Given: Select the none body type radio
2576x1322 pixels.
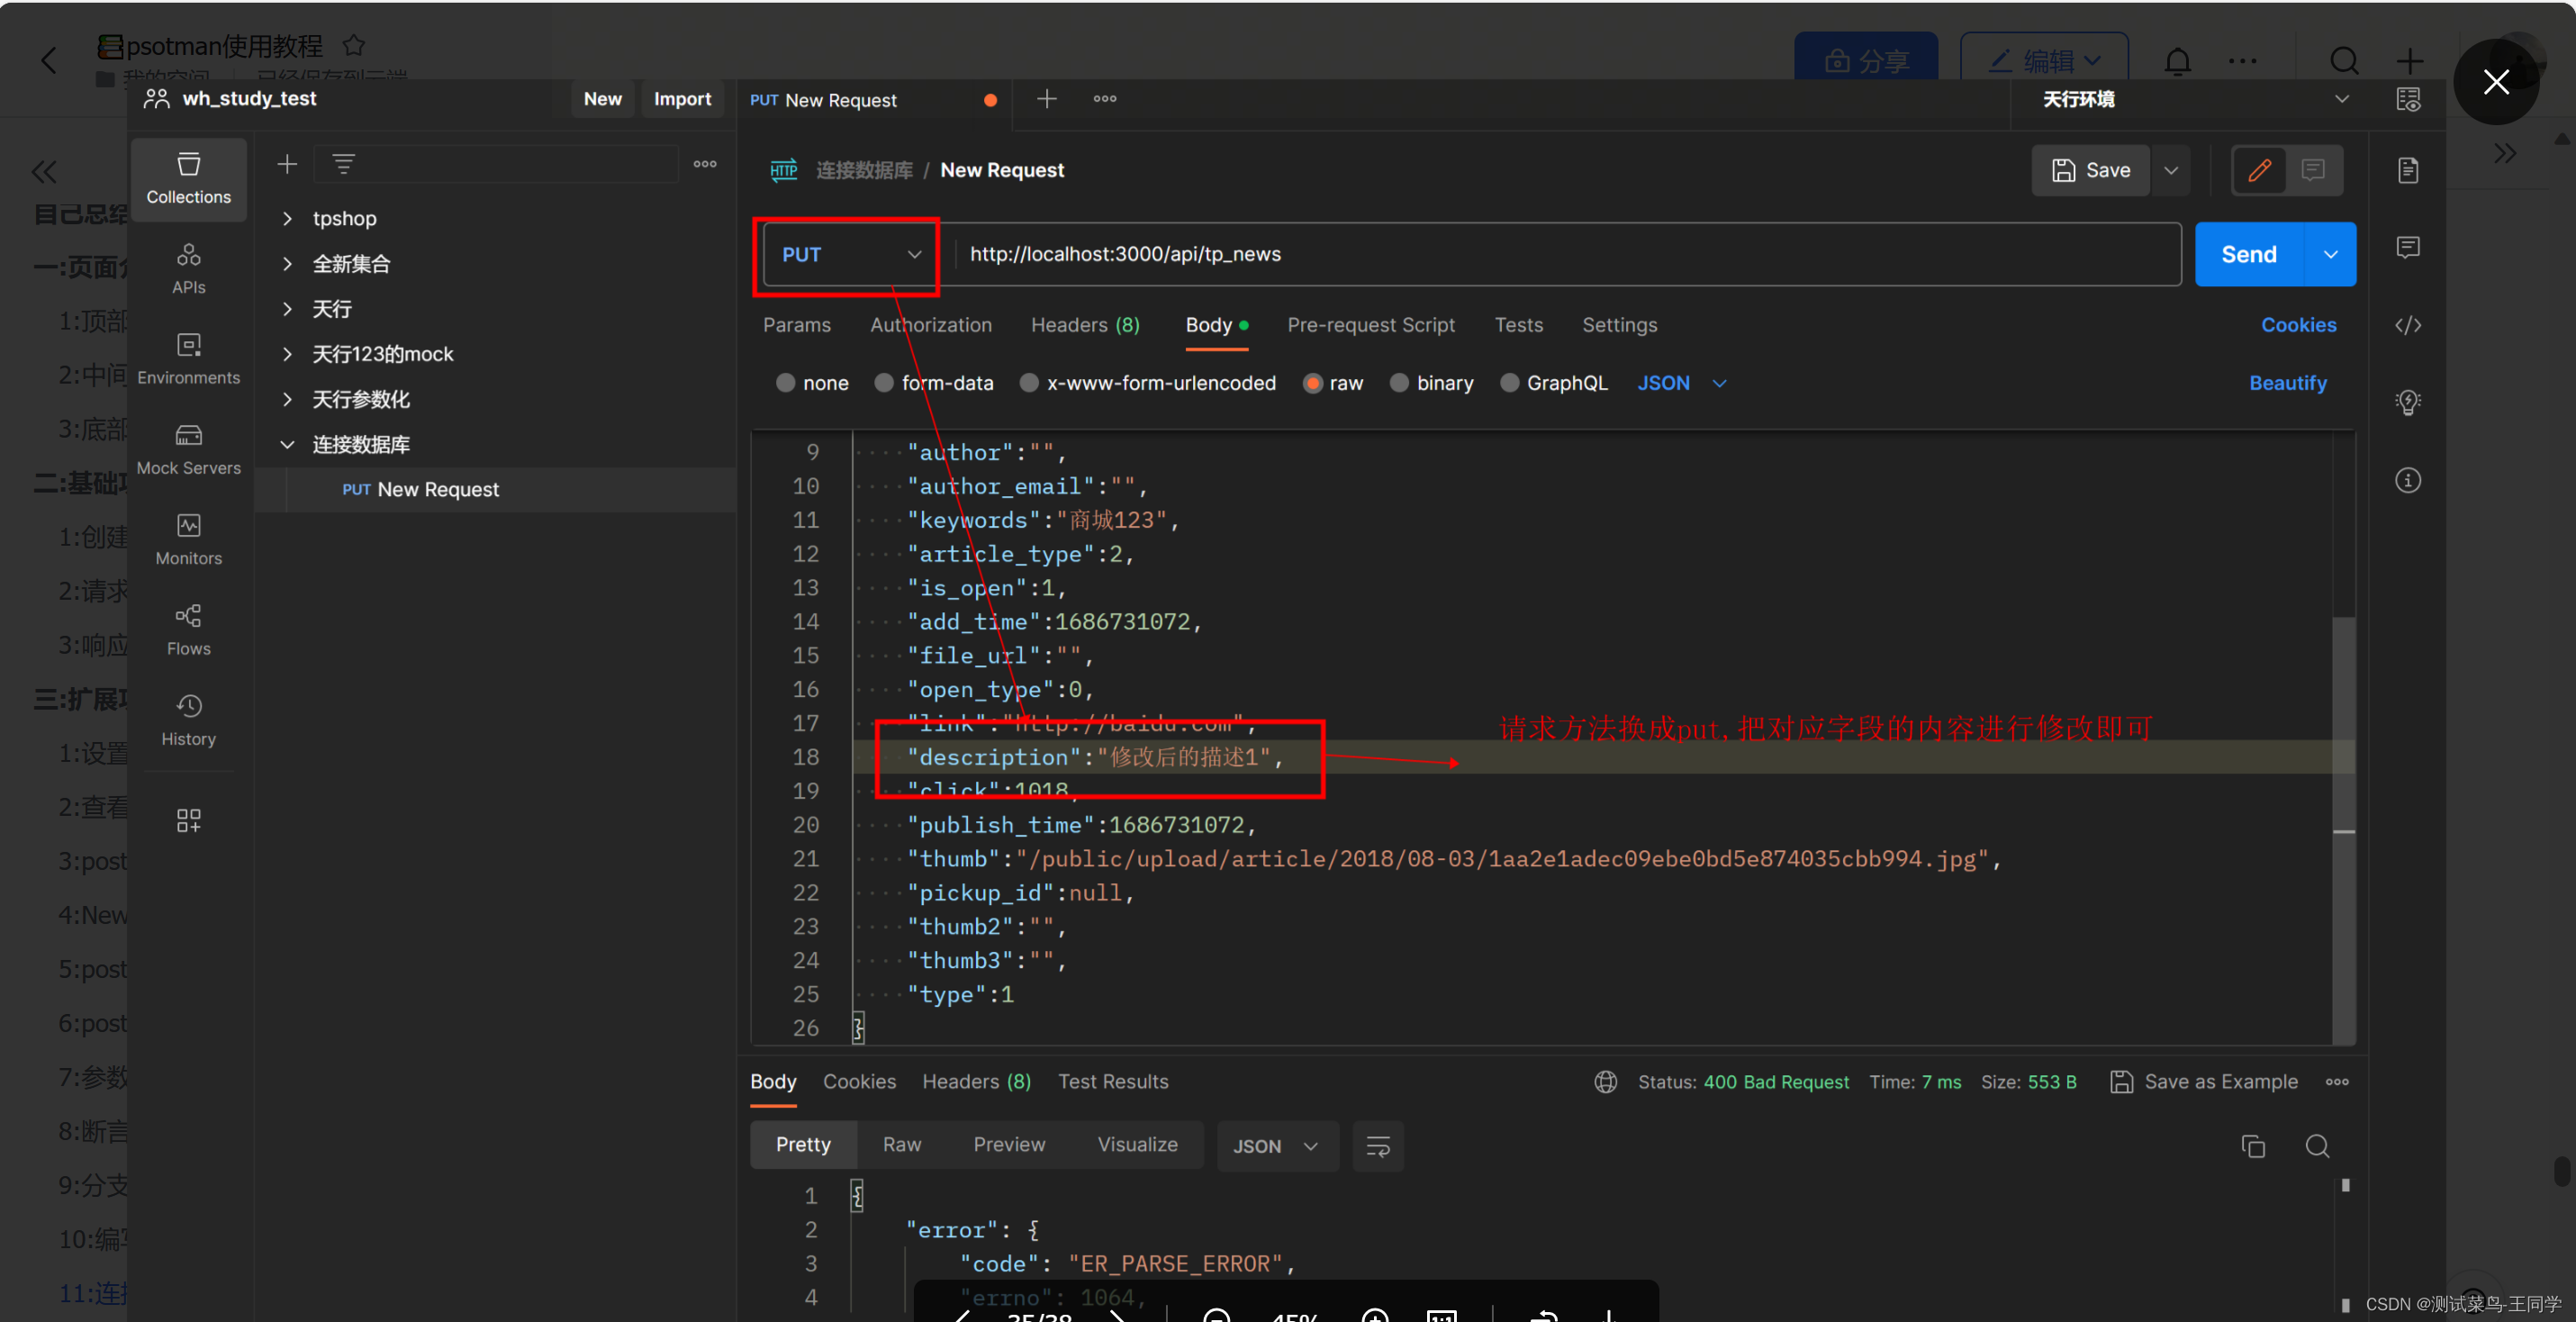Looking at the screenshot, I should click(785, 383).
